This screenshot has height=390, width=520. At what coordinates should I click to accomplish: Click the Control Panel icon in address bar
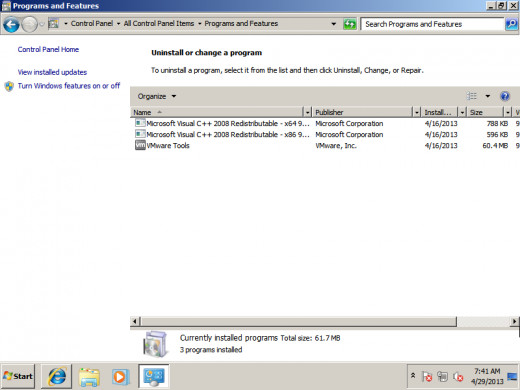[53, 24]
